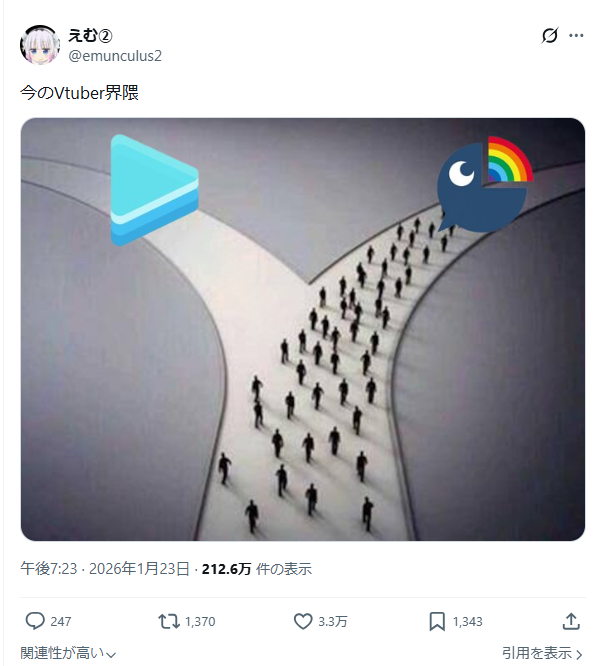Click the 1,370 reposts count
This screenshot has height=666, width=602.
(x=200, y=622)
